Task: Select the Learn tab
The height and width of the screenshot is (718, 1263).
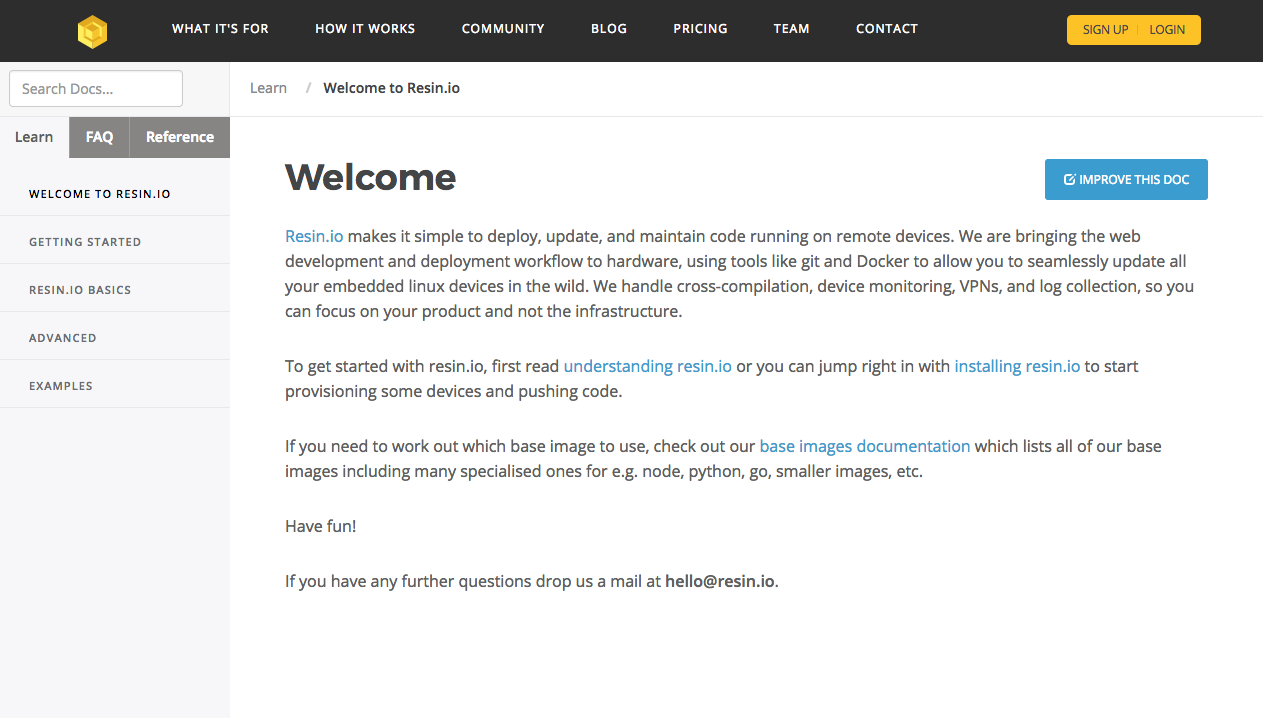Action: pos(34,137)
